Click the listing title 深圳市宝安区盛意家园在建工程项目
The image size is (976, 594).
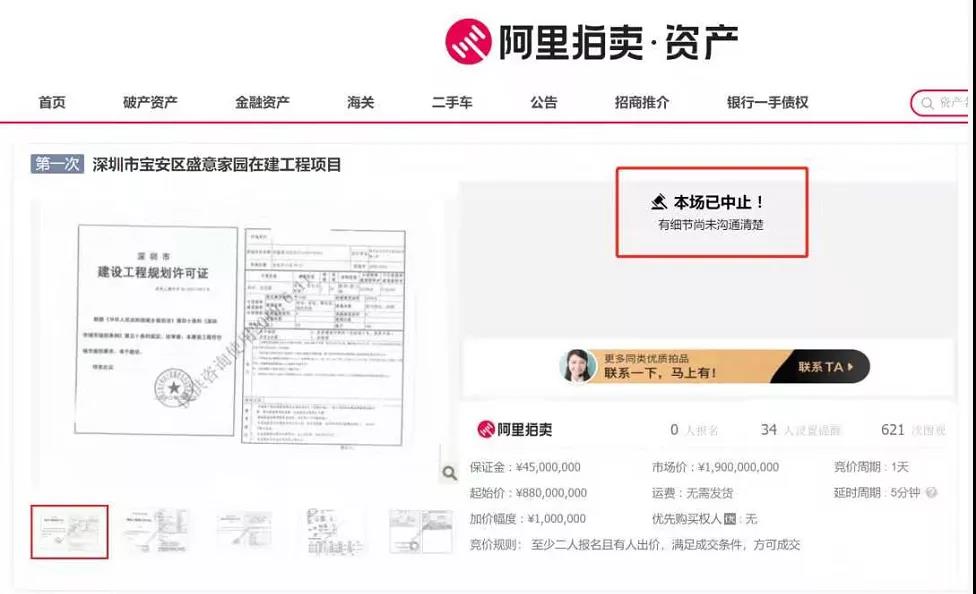(217, 165)
